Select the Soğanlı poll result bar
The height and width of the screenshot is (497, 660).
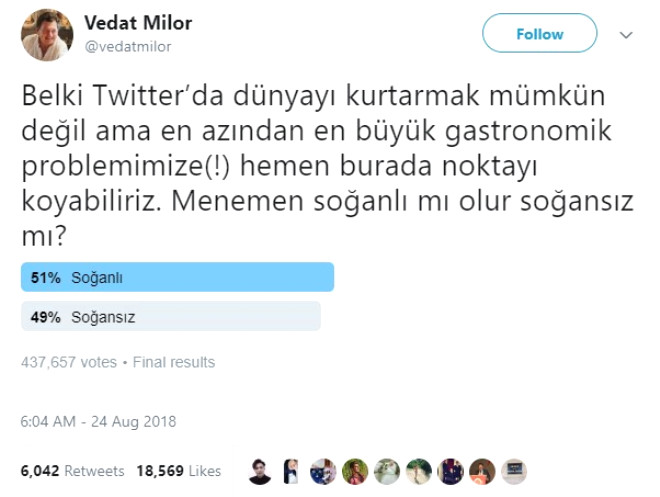click(x=177, y=277)
